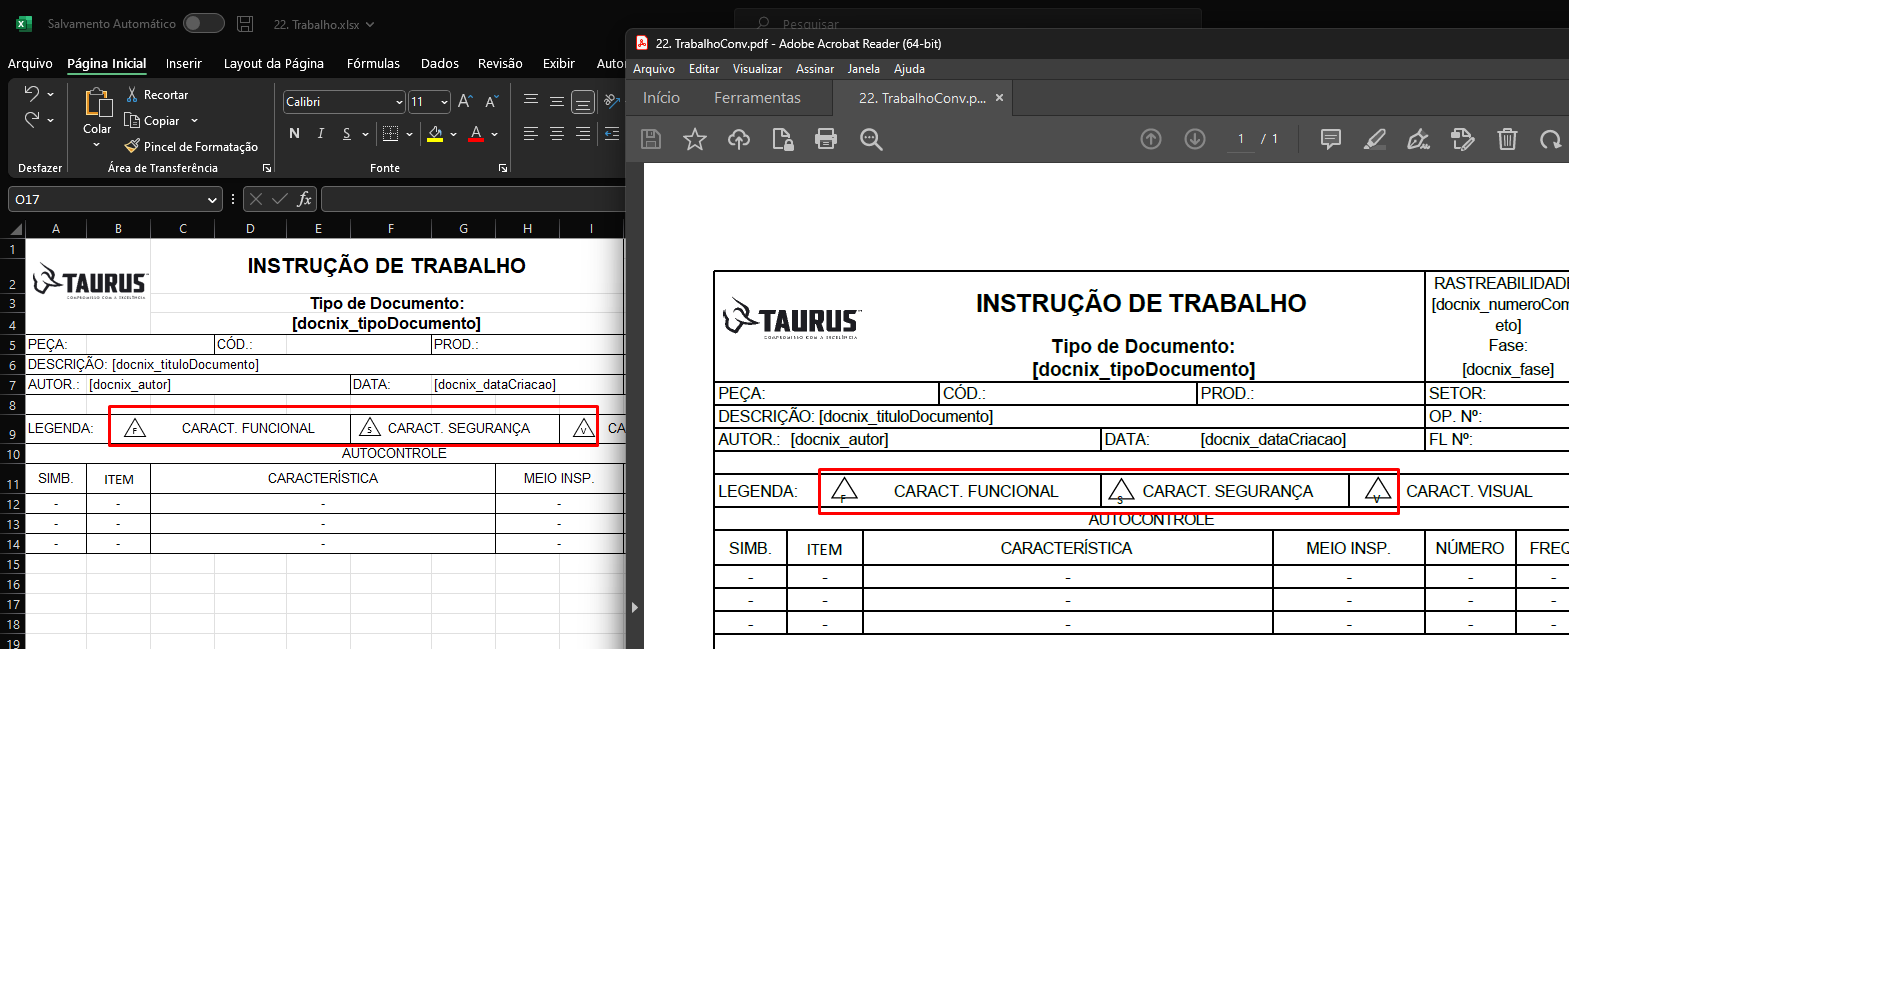The height and width of the screenshot is (1006, 1892).
Task: Open Acrobat's Visualizar menu
Action: (x=757, y=69)
